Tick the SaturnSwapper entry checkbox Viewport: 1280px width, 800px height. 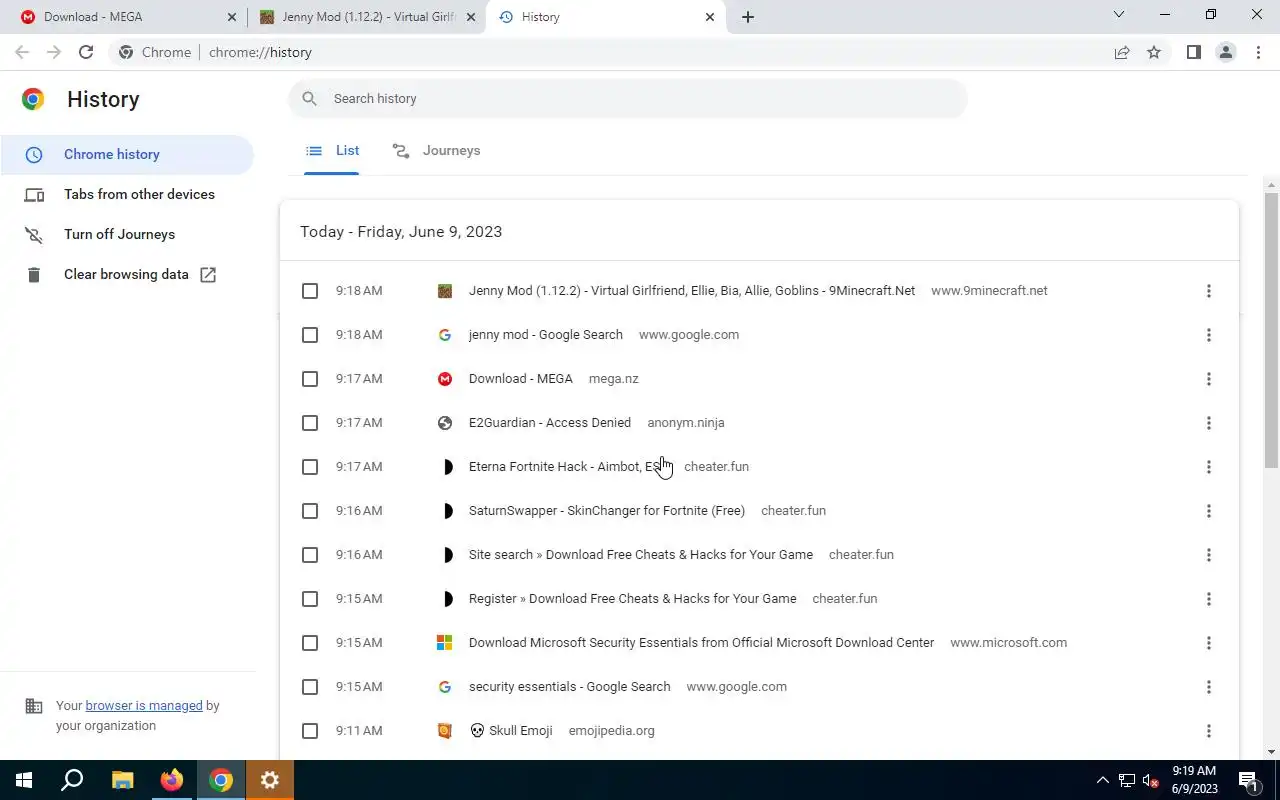[x=310, y=511]
